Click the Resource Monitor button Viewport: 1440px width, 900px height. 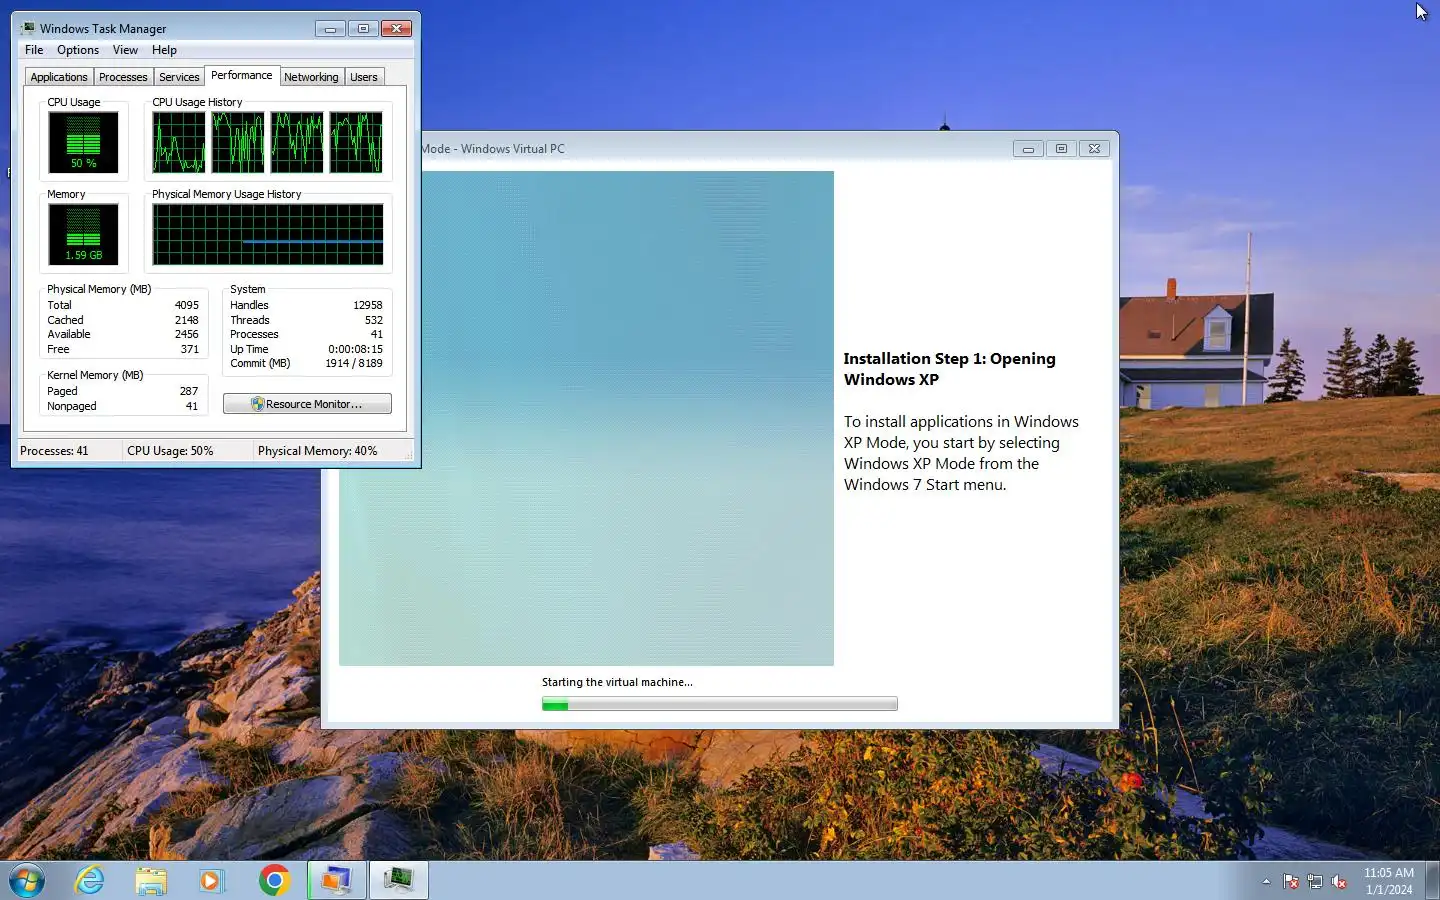(x=307, y=404)
